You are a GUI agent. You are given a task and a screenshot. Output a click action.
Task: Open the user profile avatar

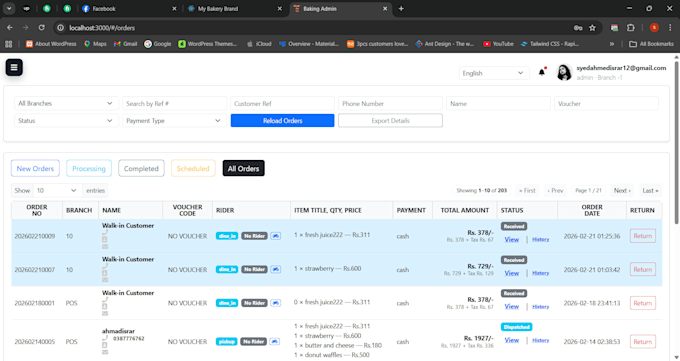point(564,72)
